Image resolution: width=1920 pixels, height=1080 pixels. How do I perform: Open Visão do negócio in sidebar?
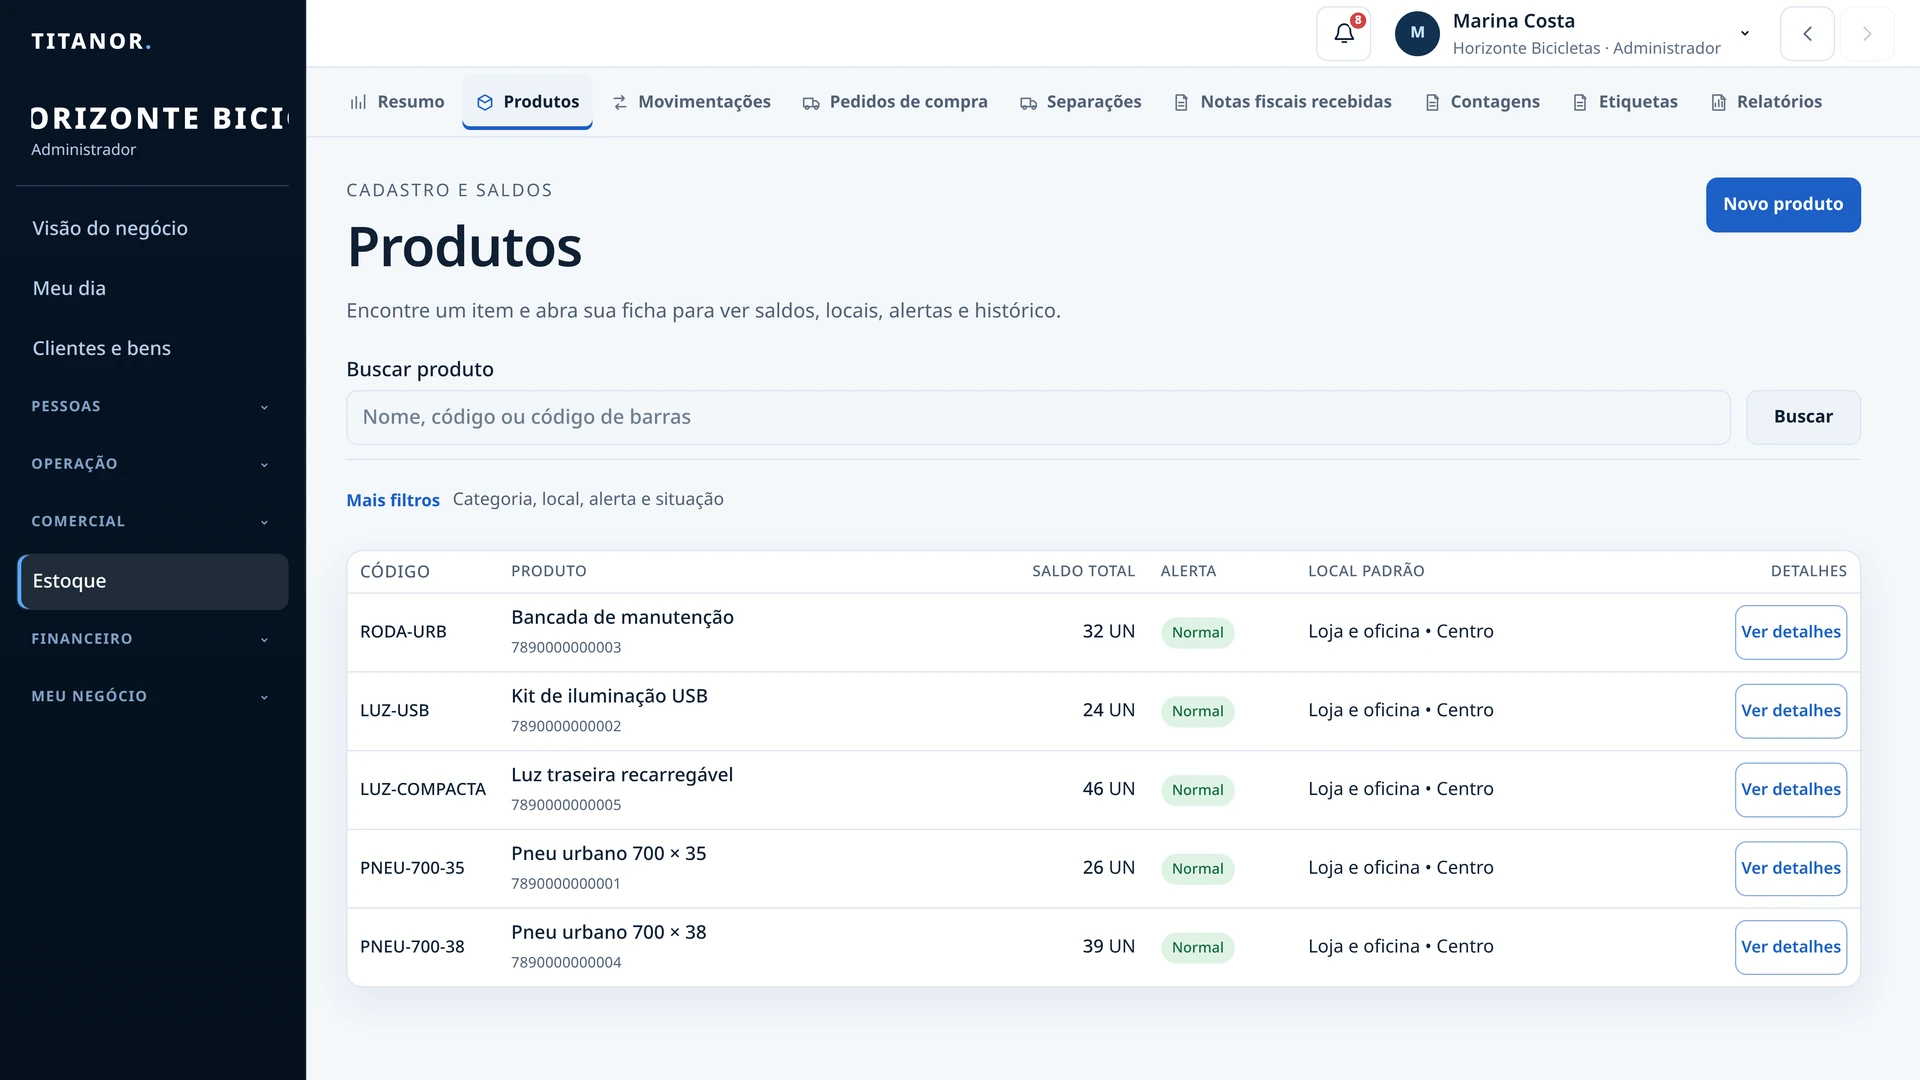pos(152,228)
